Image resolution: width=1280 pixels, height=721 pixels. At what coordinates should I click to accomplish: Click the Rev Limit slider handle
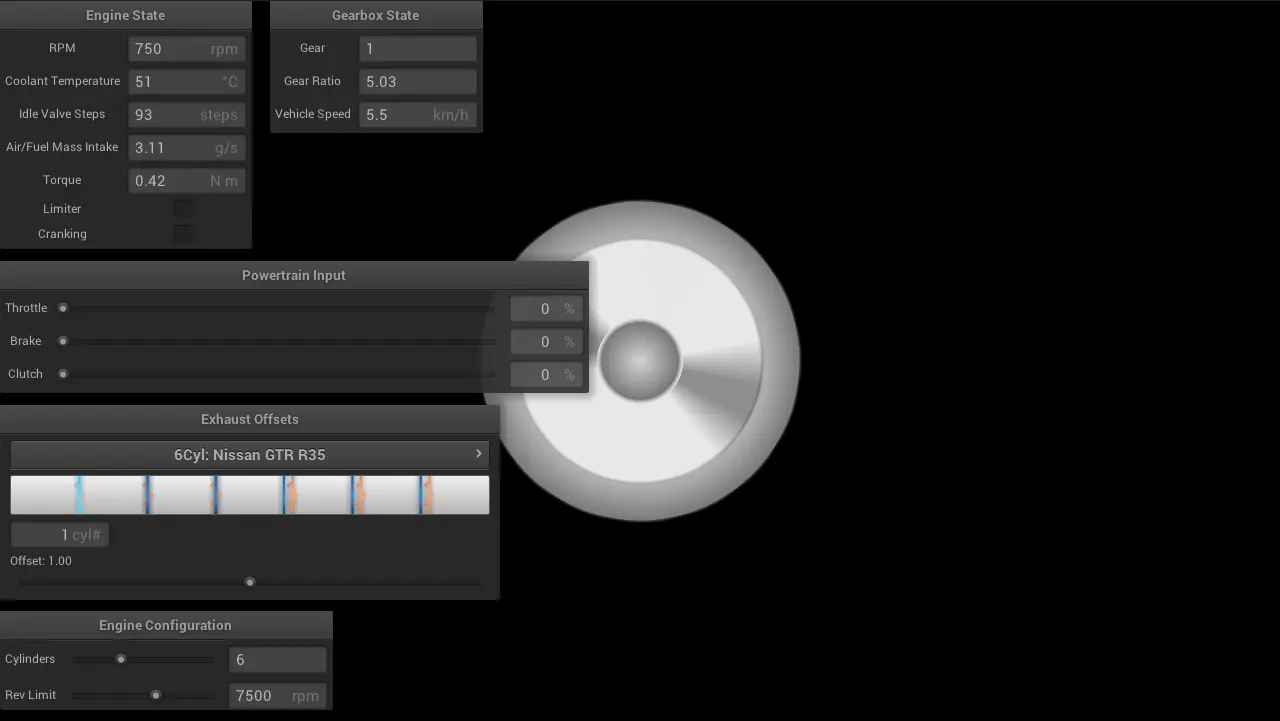coord(156,694)
